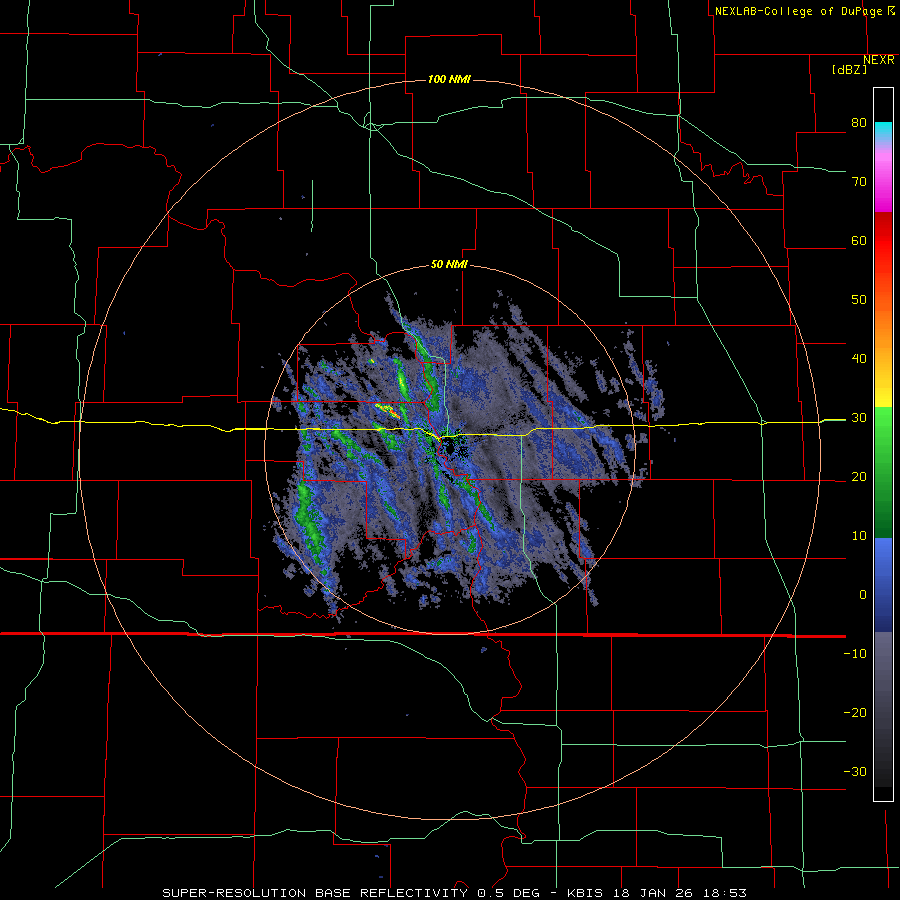Click the blue segment of the reflectivity color bar
Screen dimensions: 900x900
click(883, 585)
